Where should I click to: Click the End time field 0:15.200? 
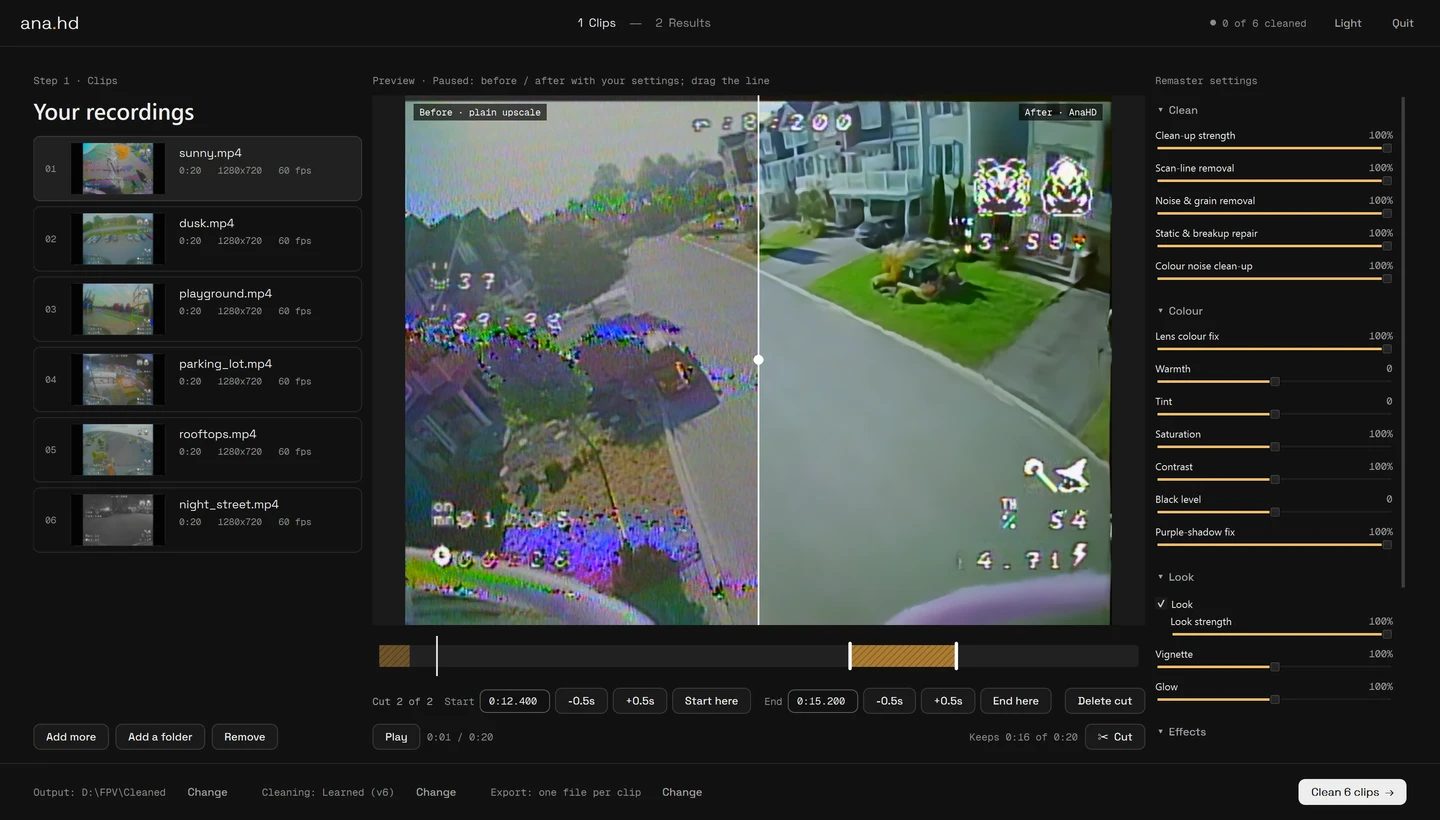(x=823, y=701)
